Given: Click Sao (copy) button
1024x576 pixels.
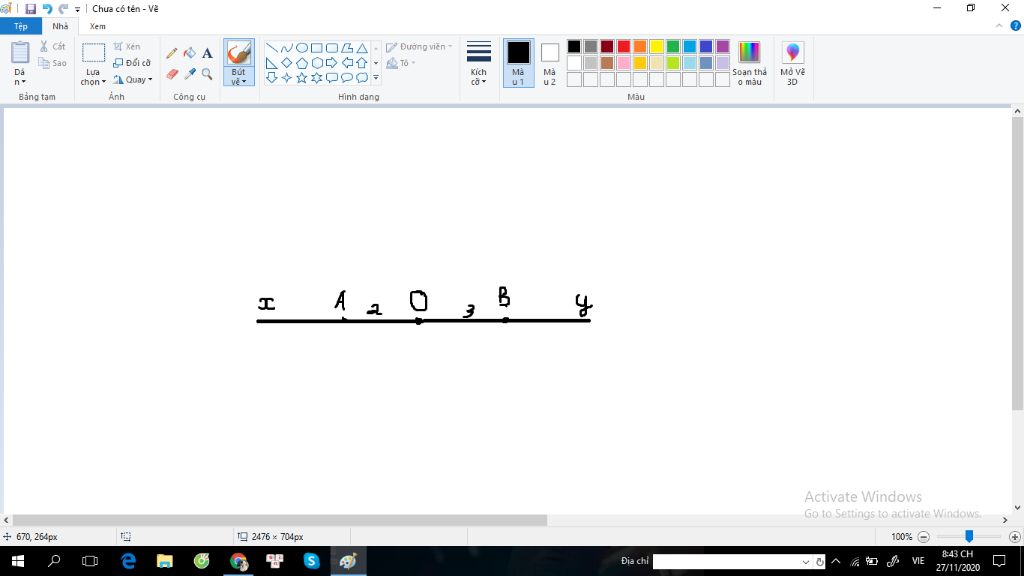Looking at the screenshot, I should (52, 63).
